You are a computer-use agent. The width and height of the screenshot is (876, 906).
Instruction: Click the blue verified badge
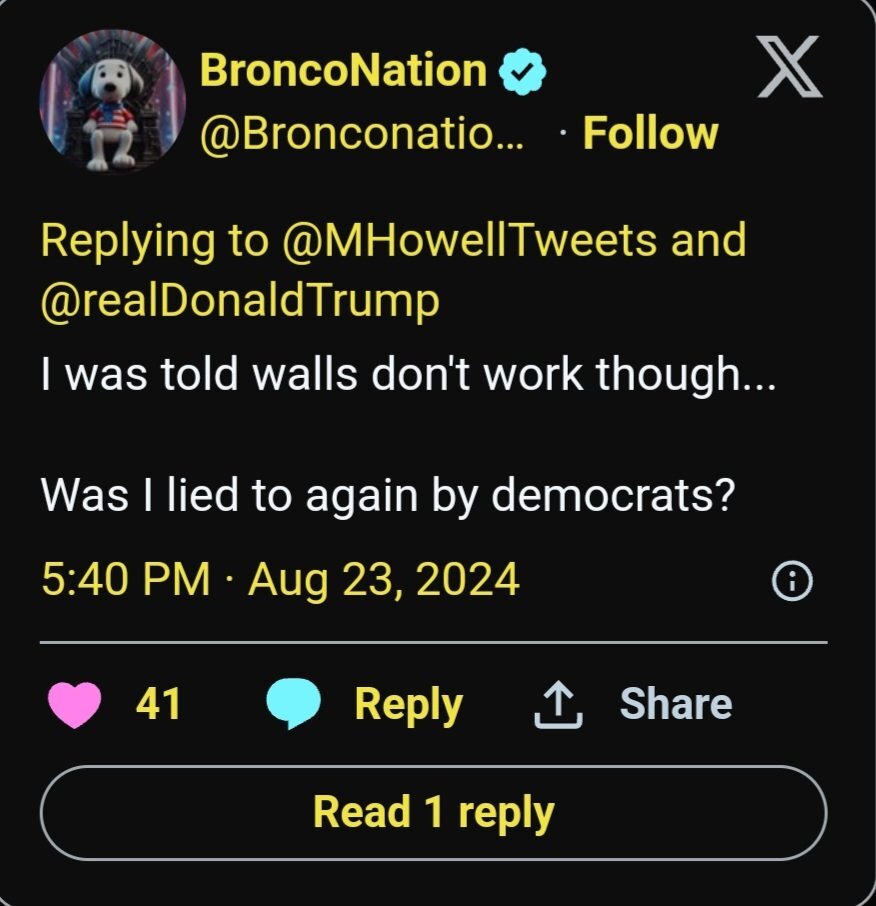[x=522, y=71]
